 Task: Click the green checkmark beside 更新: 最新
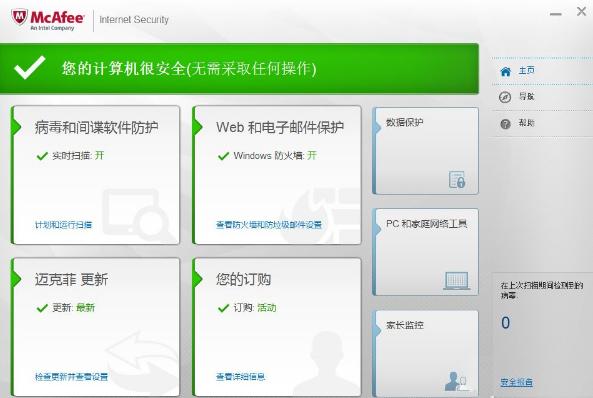42,308
